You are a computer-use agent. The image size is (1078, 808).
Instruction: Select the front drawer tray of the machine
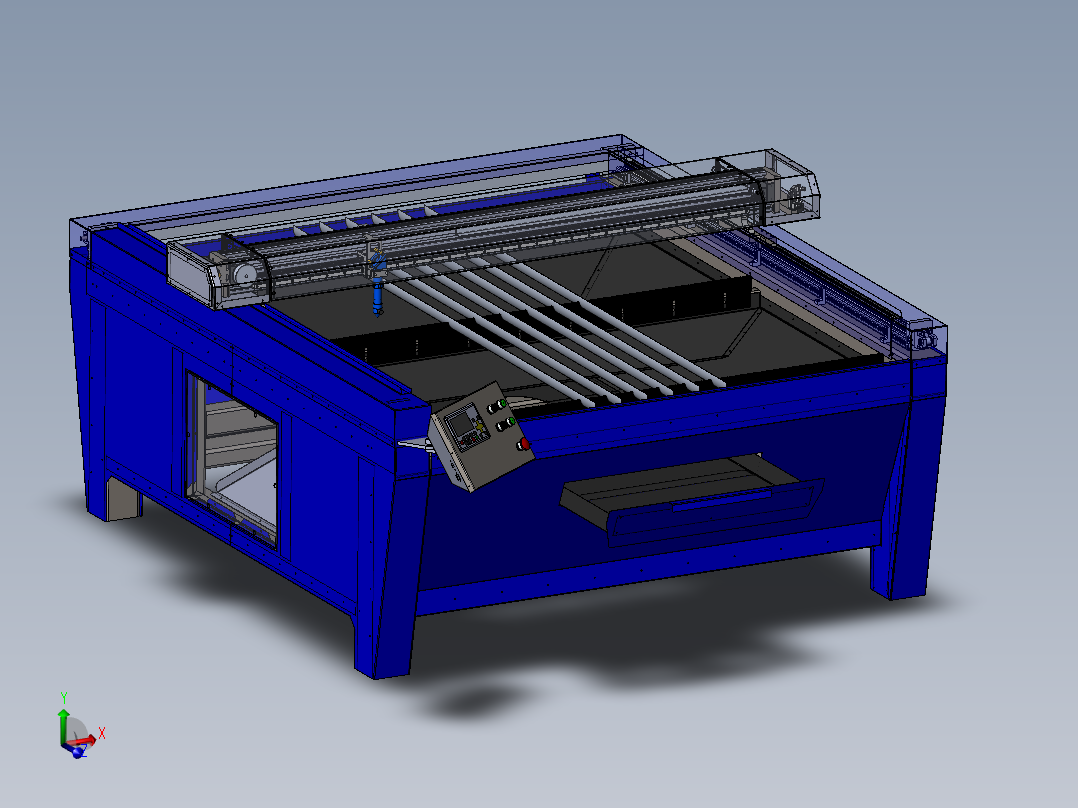[x=693, y=499]
